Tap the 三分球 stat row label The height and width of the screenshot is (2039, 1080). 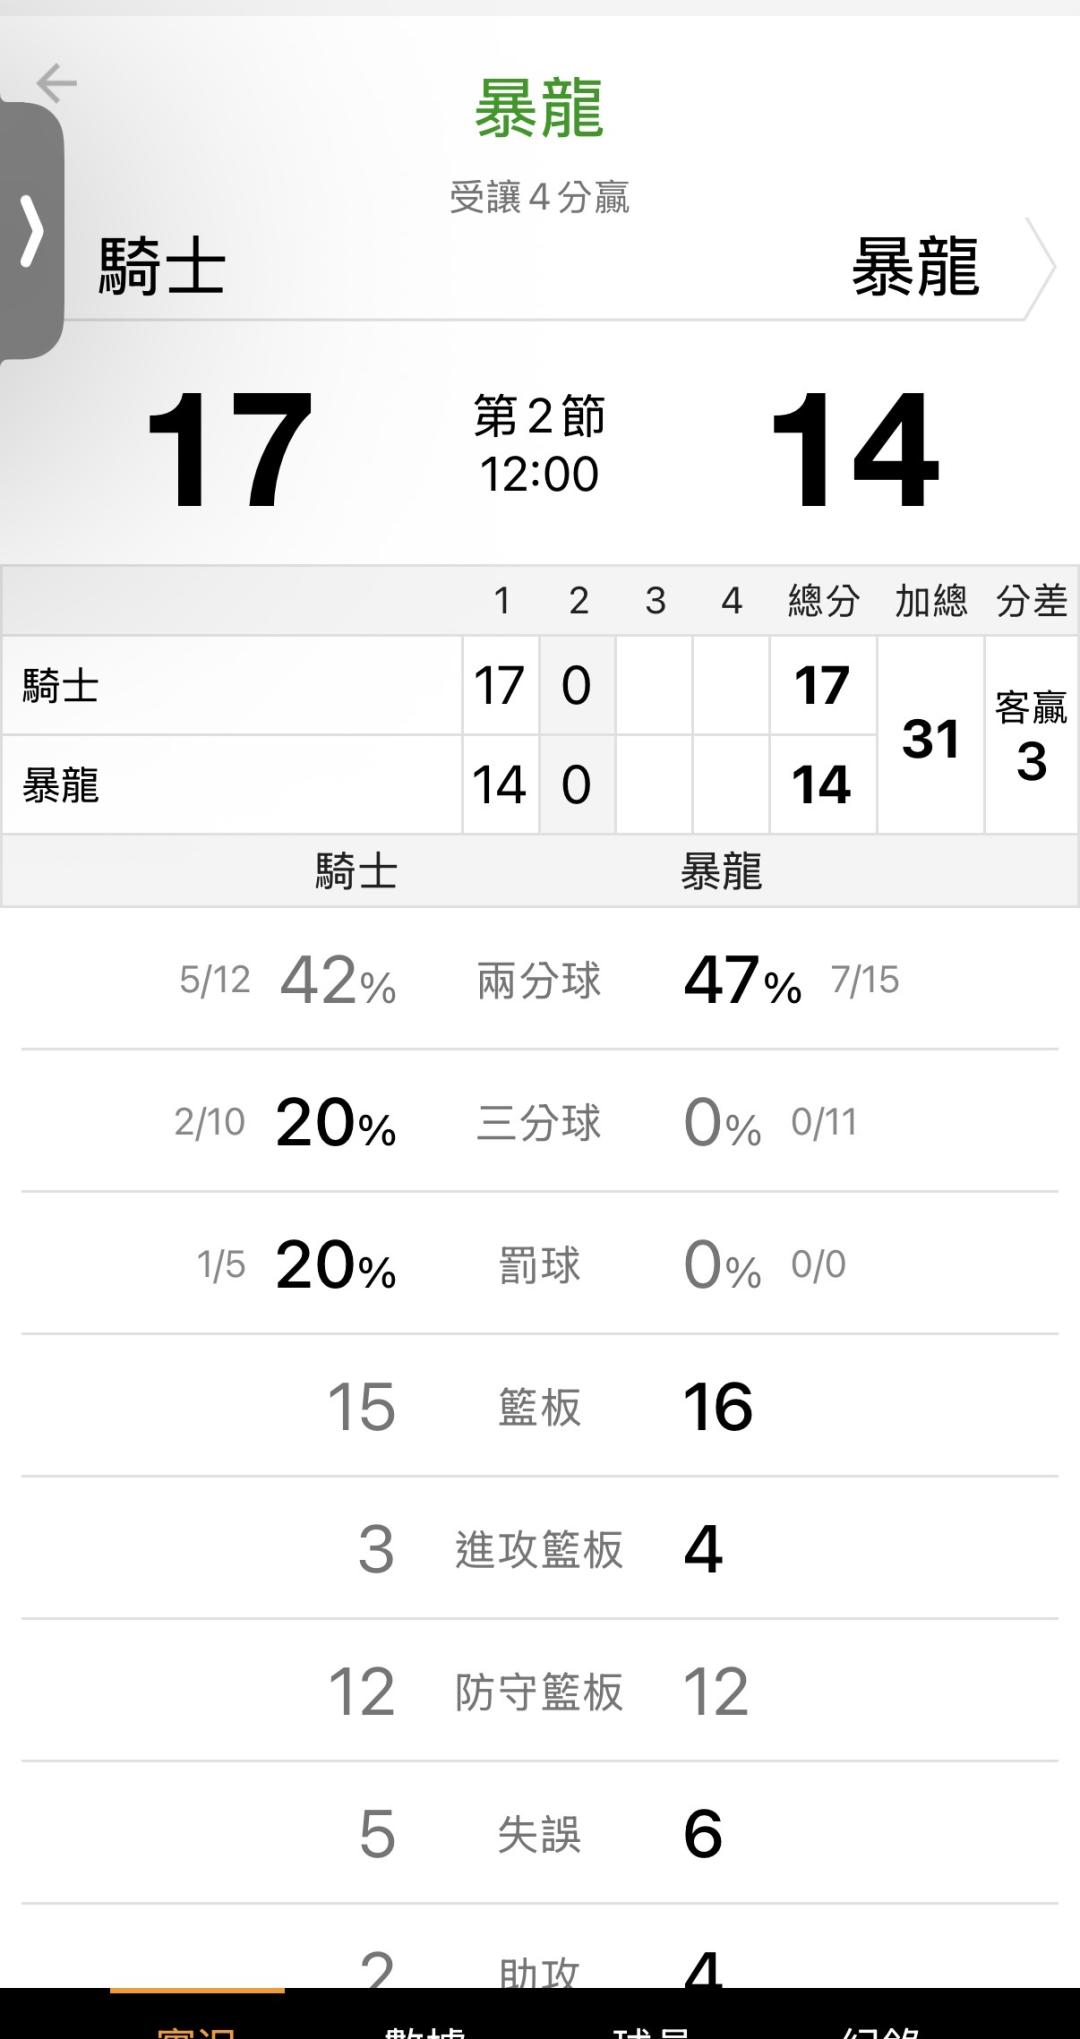539,1123
